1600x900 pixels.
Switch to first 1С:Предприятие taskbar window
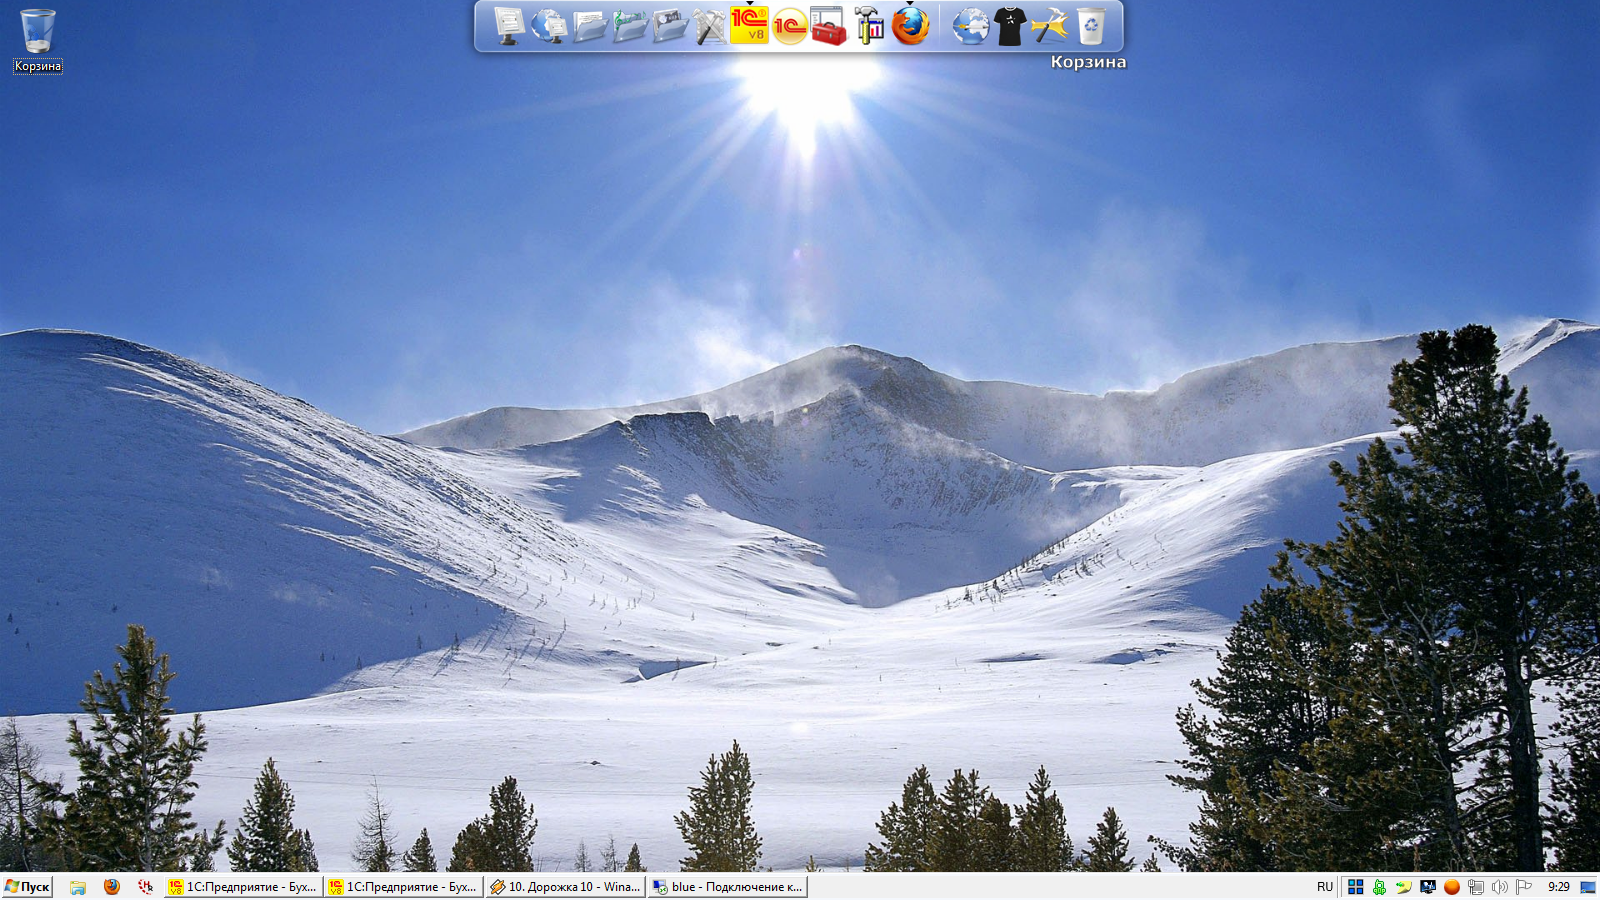(x=243, y=887)
